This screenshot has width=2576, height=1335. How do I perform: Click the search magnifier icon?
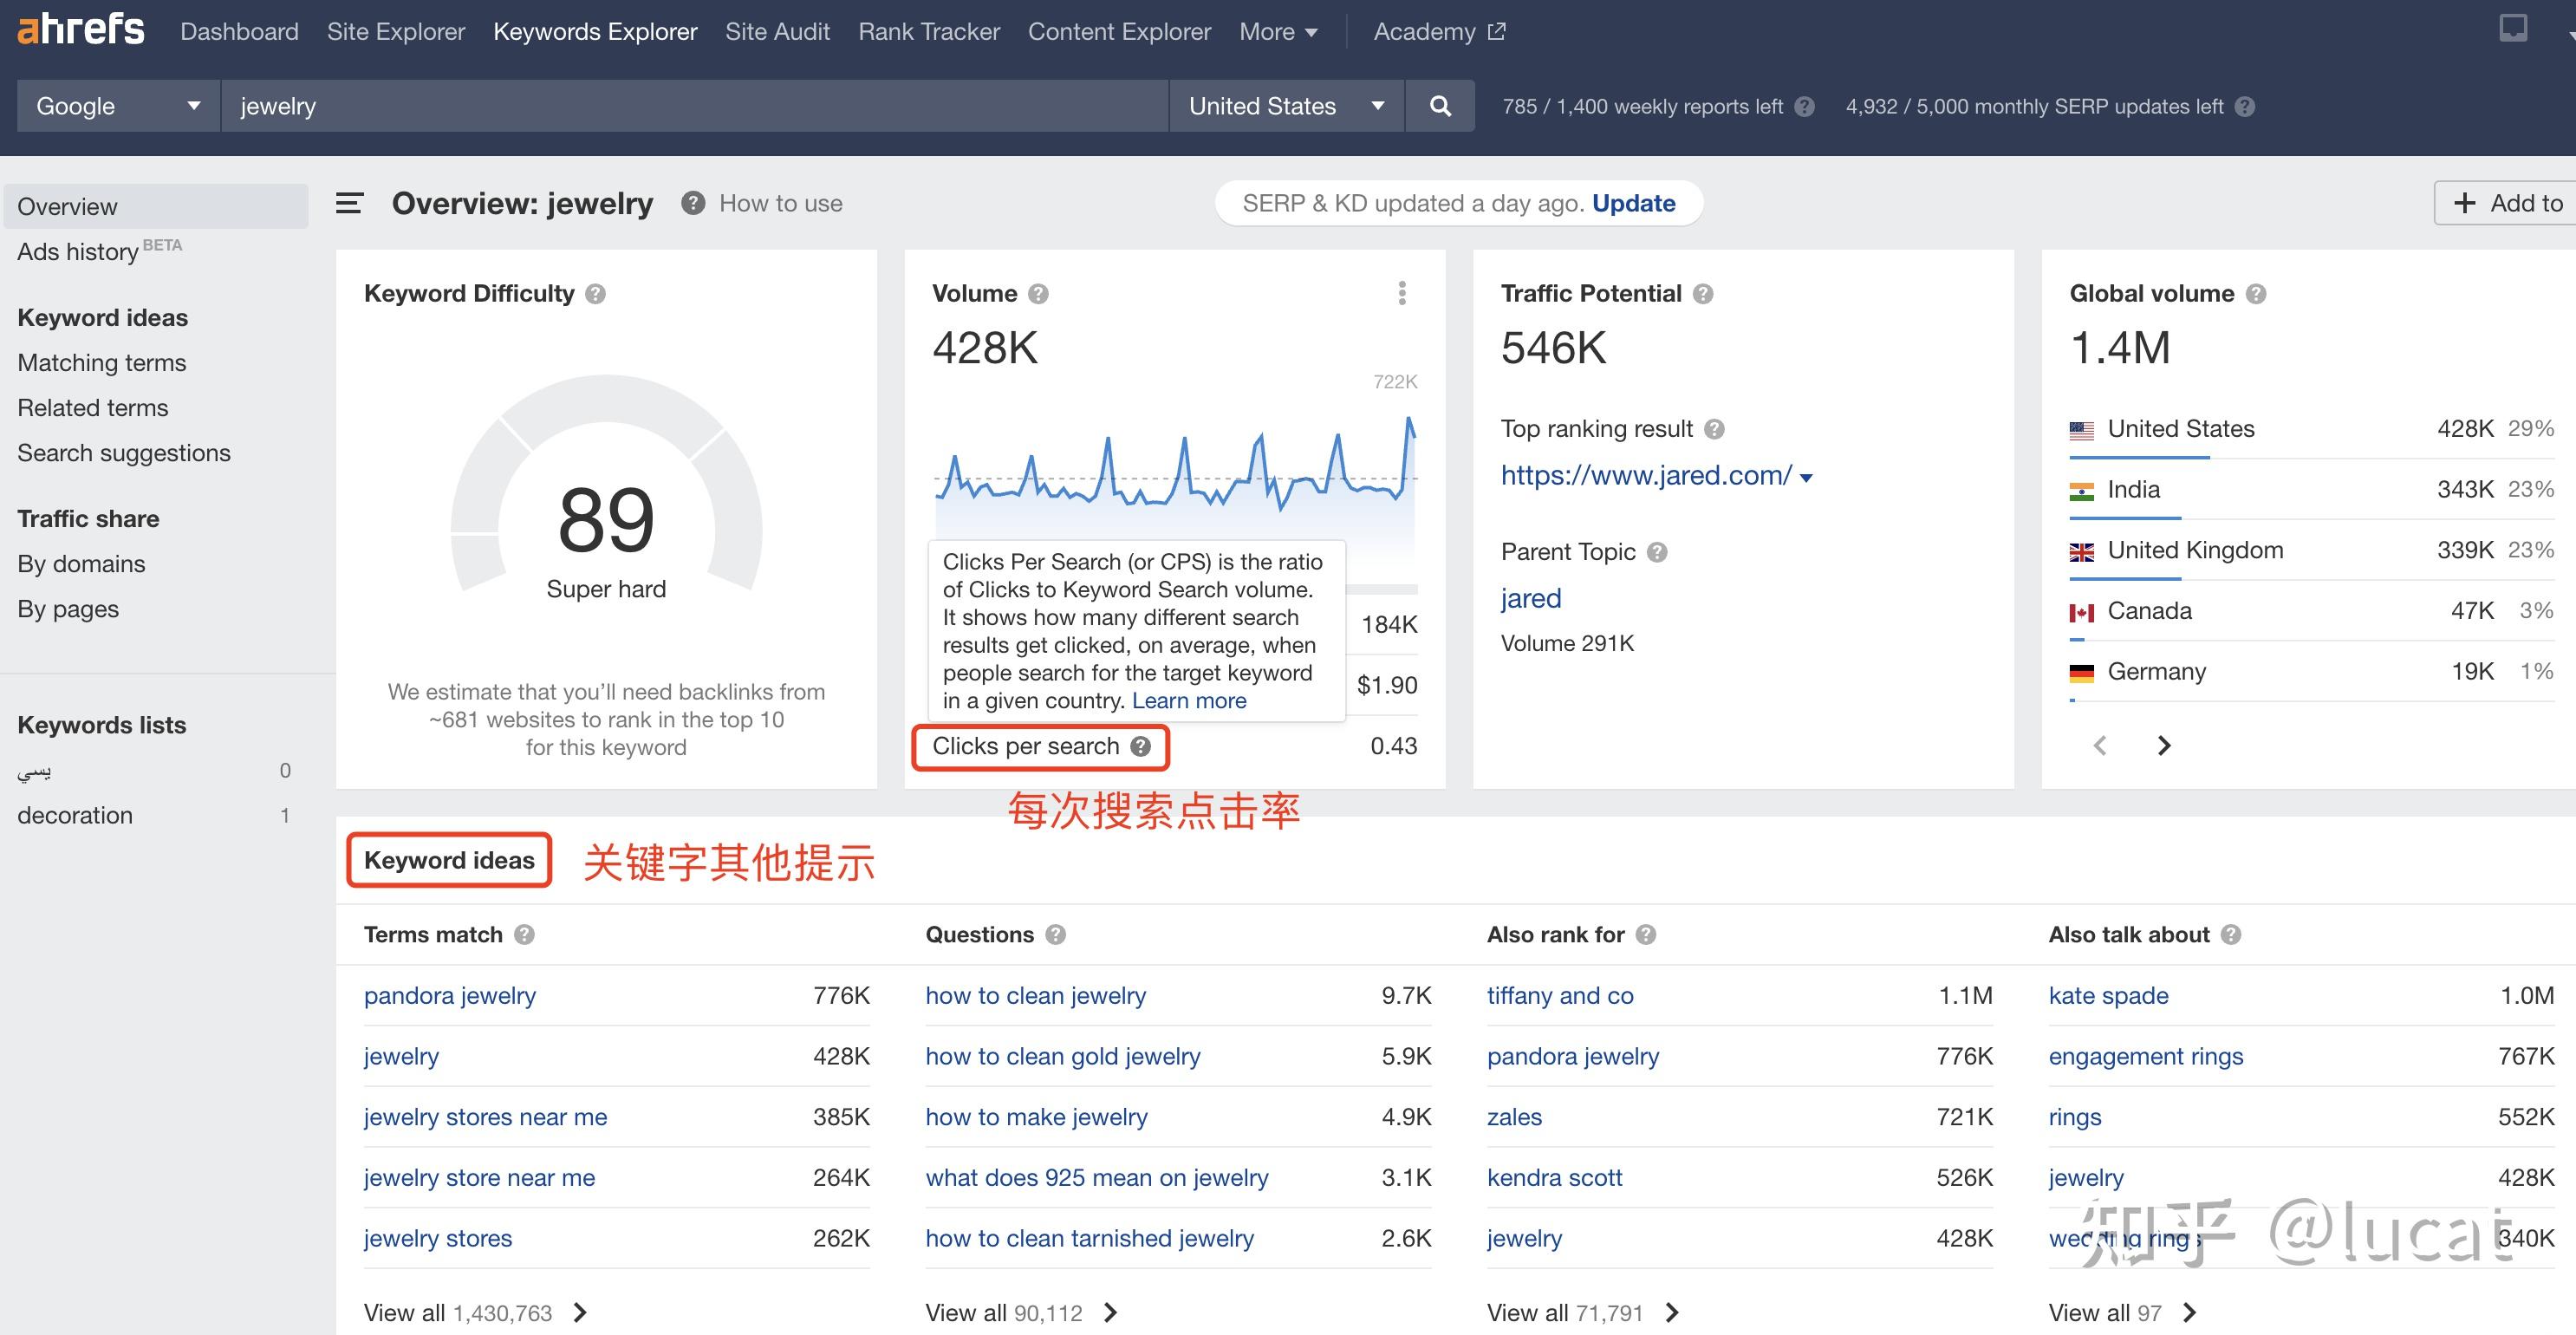coord(1440,105)
